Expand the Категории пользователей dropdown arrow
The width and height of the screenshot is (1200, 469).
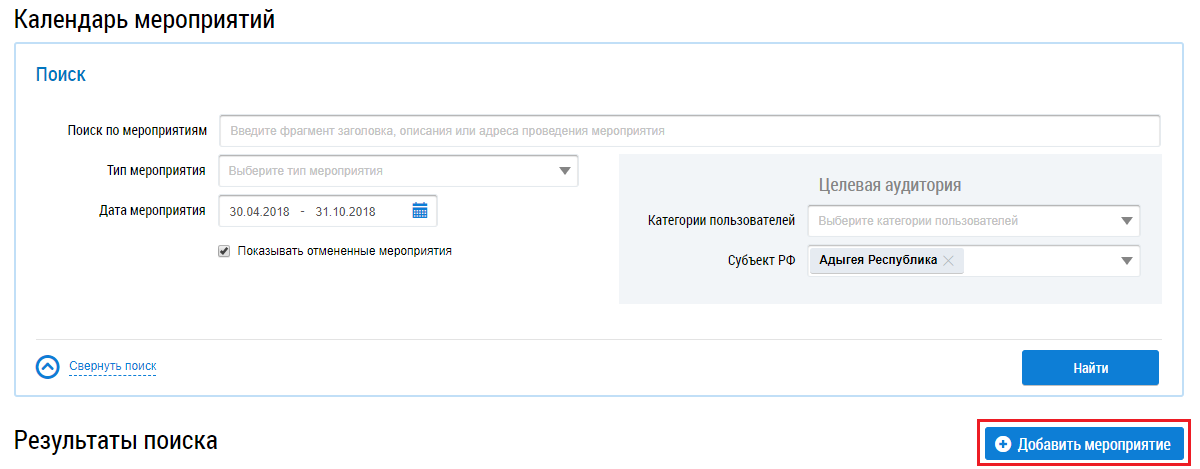click(x=1127, y=221)
